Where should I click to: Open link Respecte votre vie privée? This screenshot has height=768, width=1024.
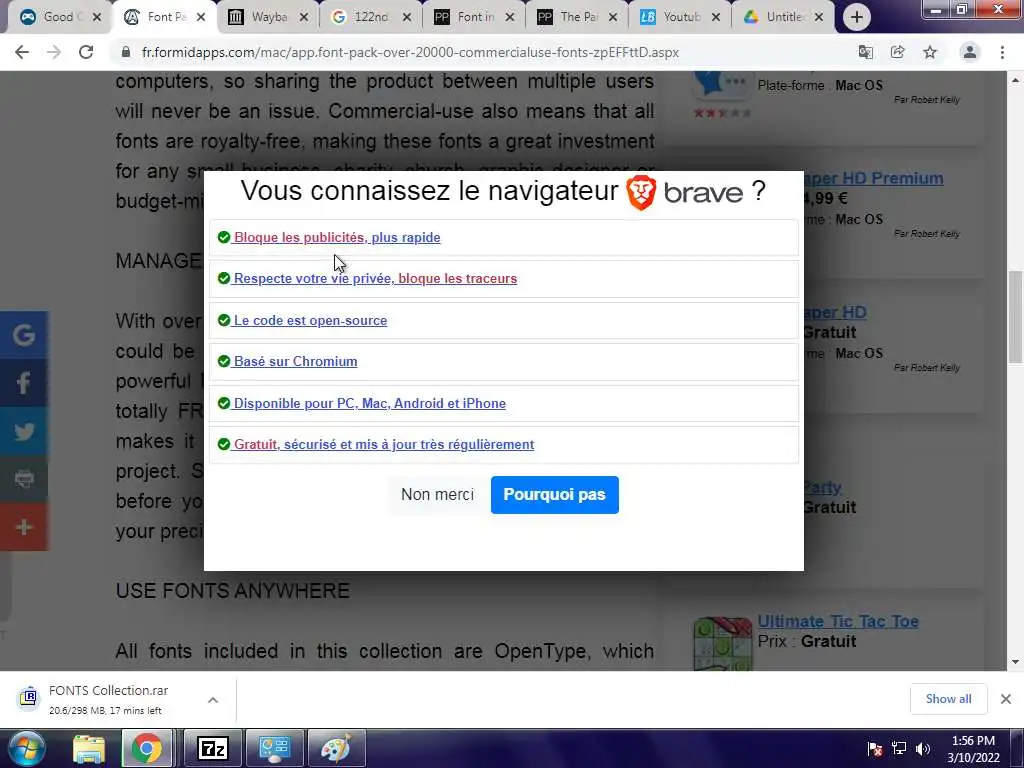(376, 278)
